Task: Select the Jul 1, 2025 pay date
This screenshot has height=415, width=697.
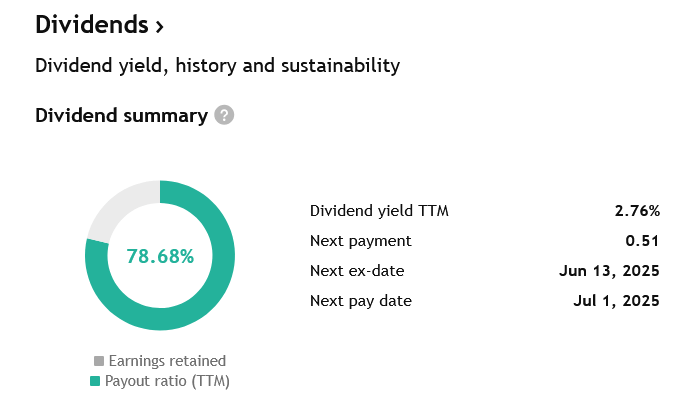Action: coord(616,301)
